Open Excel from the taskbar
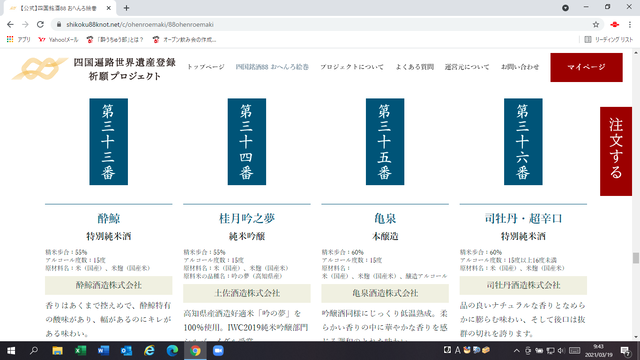The image size is (640, 360). (x=80, y=351)
